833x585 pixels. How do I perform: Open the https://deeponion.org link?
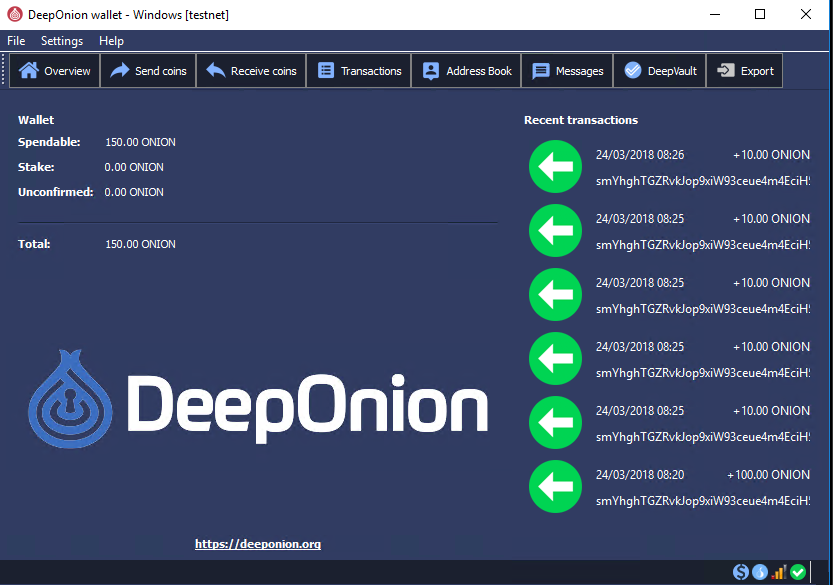click(x=258, y=544)
